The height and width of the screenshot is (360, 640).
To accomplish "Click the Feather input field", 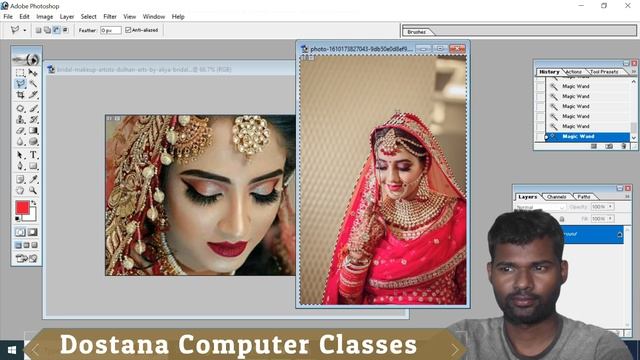I will [x=111, y=30].
